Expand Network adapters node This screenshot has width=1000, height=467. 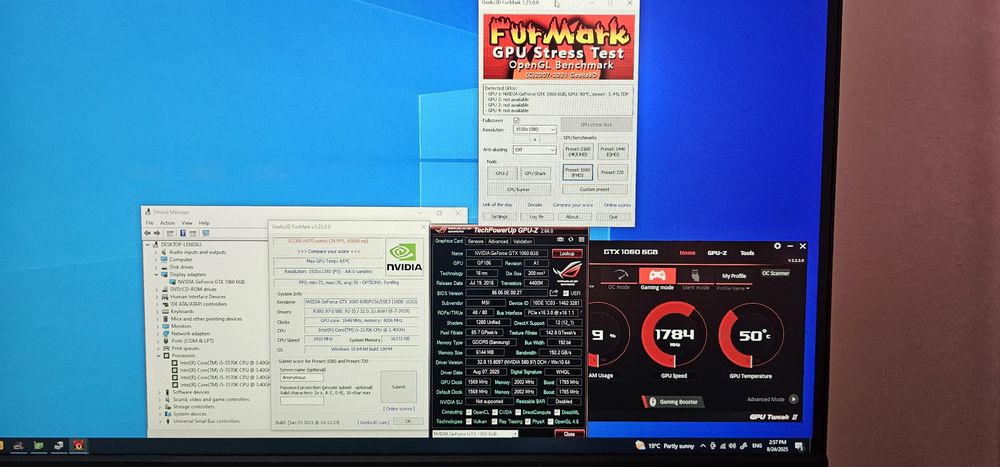point(156,334)
